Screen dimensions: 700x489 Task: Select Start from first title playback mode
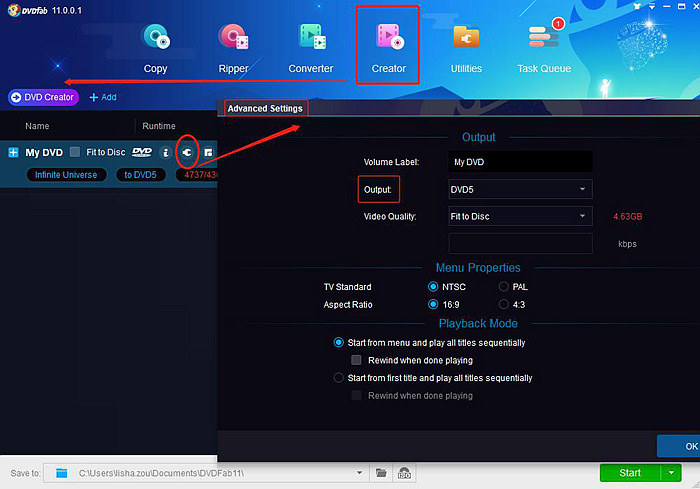(338, 378)
